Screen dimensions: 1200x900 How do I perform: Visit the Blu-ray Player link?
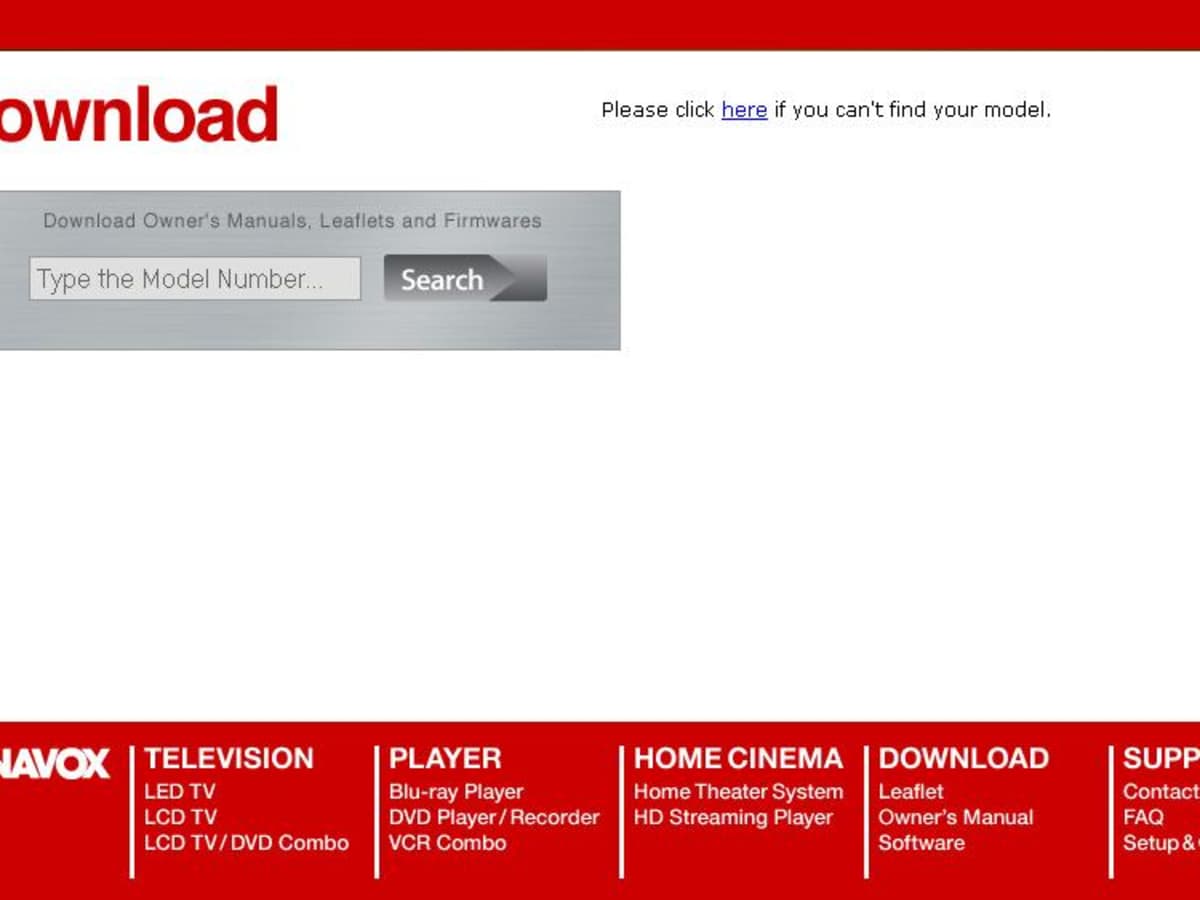[x=456, y=792]
